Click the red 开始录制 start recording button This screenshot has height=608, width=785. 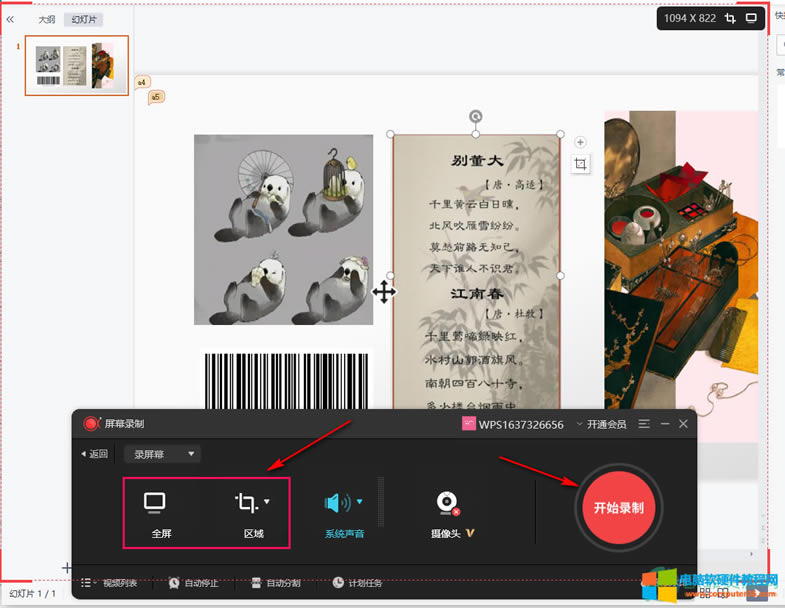tap(618, 507)
